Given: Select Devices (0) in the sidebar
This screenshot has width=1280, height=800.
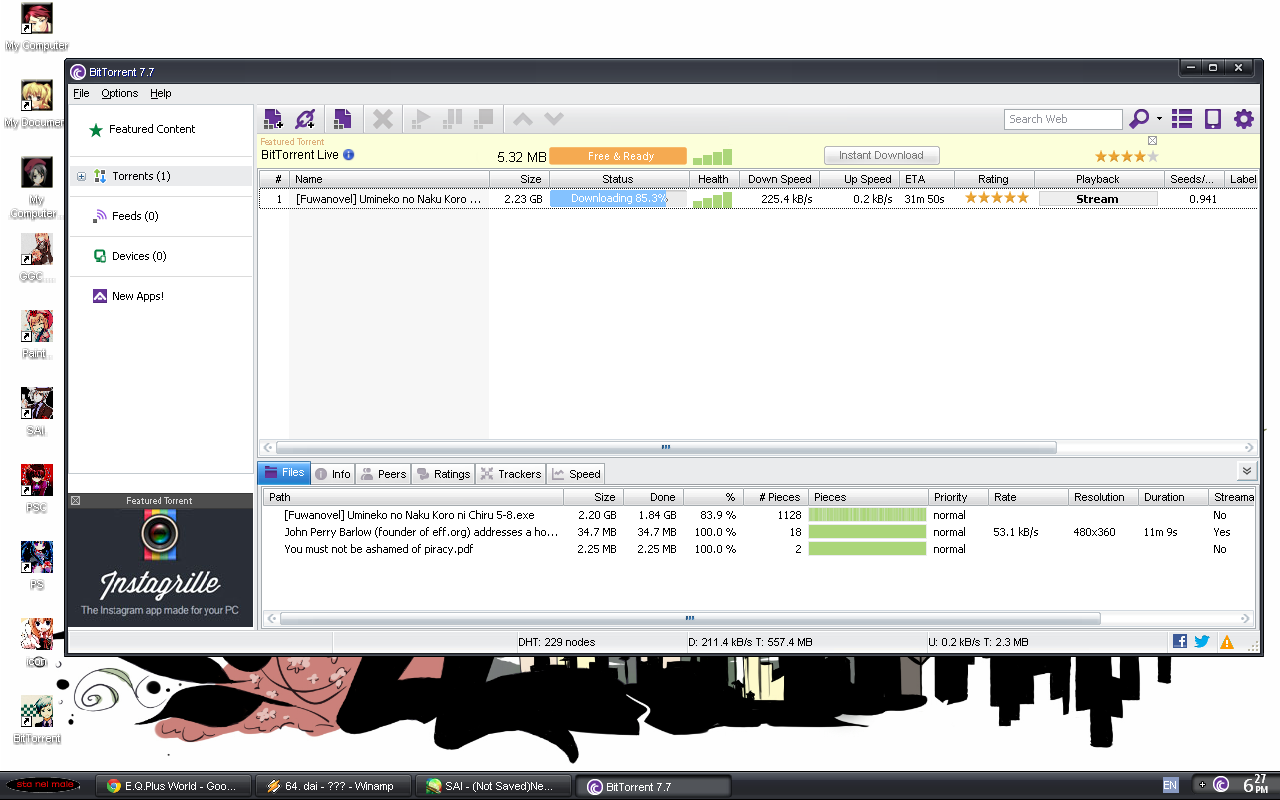Looking at the screenshot, I should 139,256.
